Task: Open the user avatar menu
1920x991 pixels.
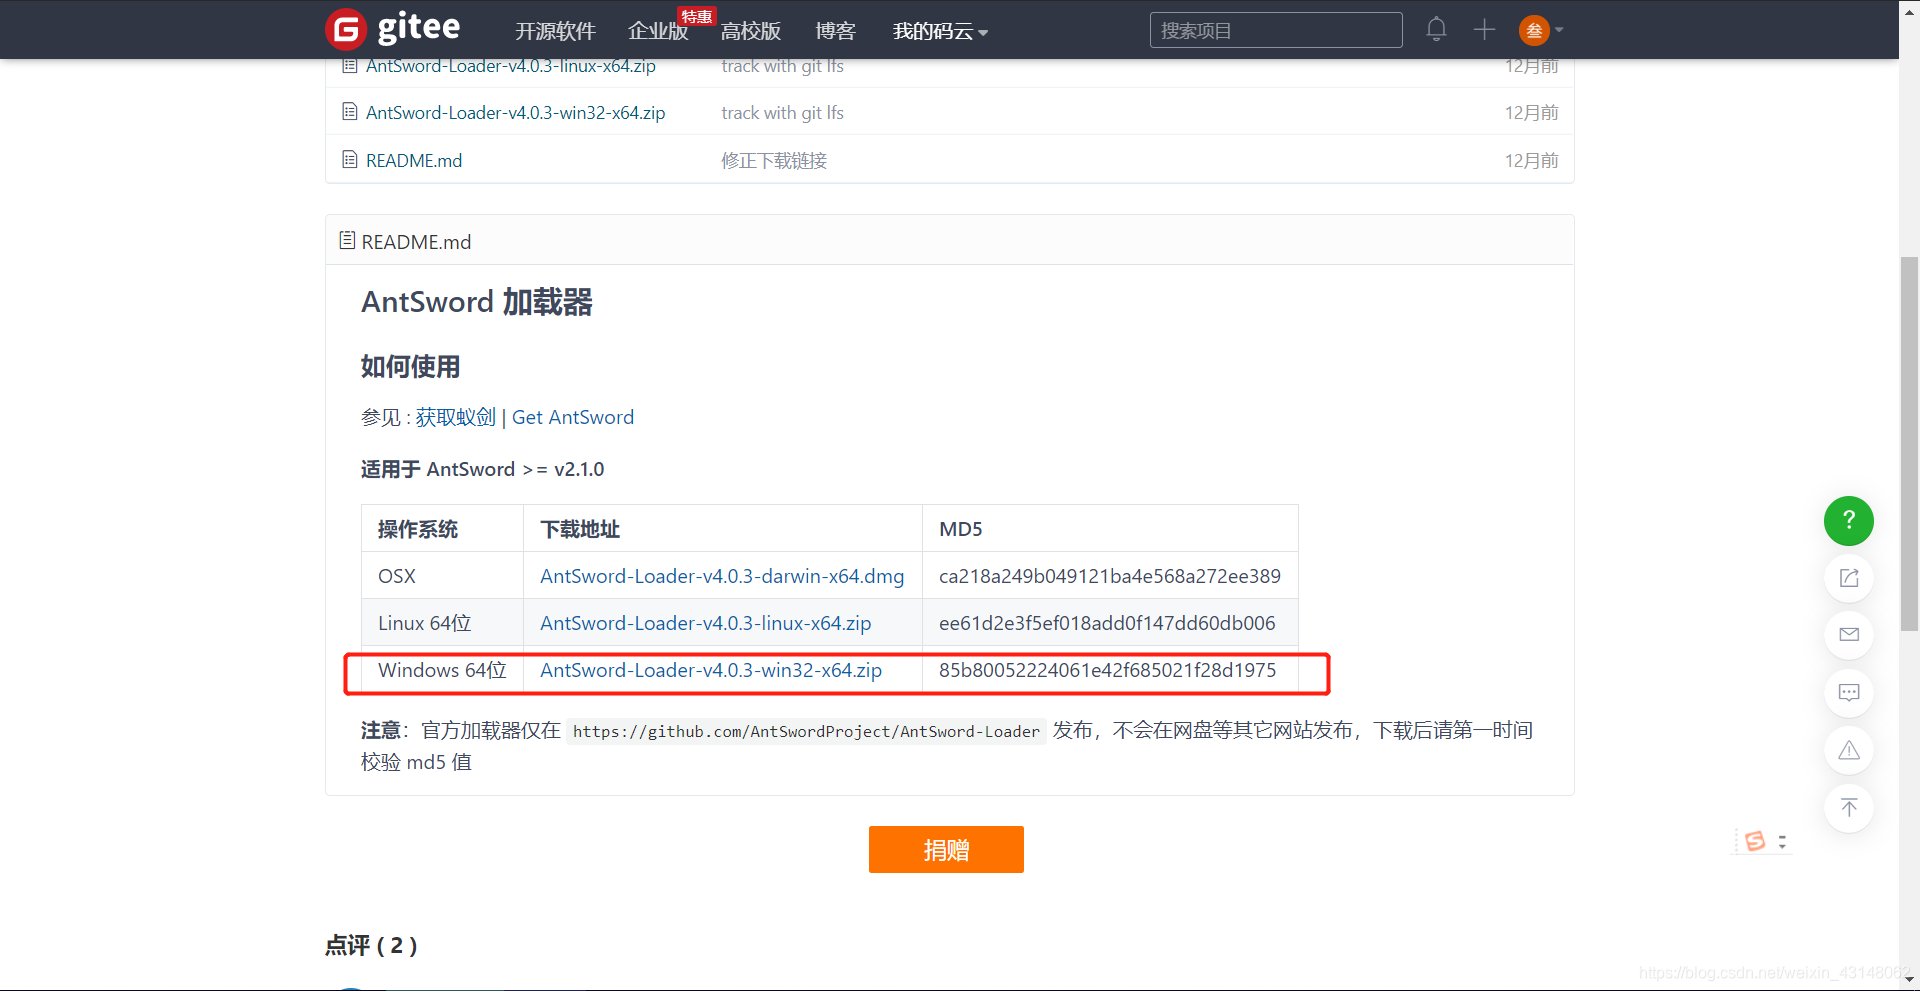Action: point(1533,30)
